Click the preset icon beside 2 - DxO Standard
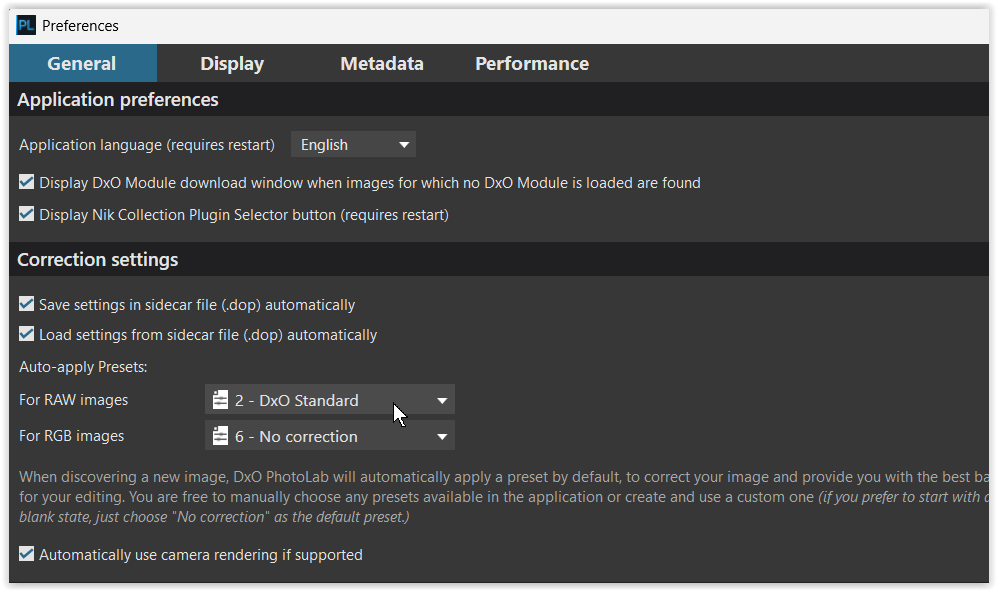Screen dimensions: 997x591 pyautogui.click(x=221, y=400)
